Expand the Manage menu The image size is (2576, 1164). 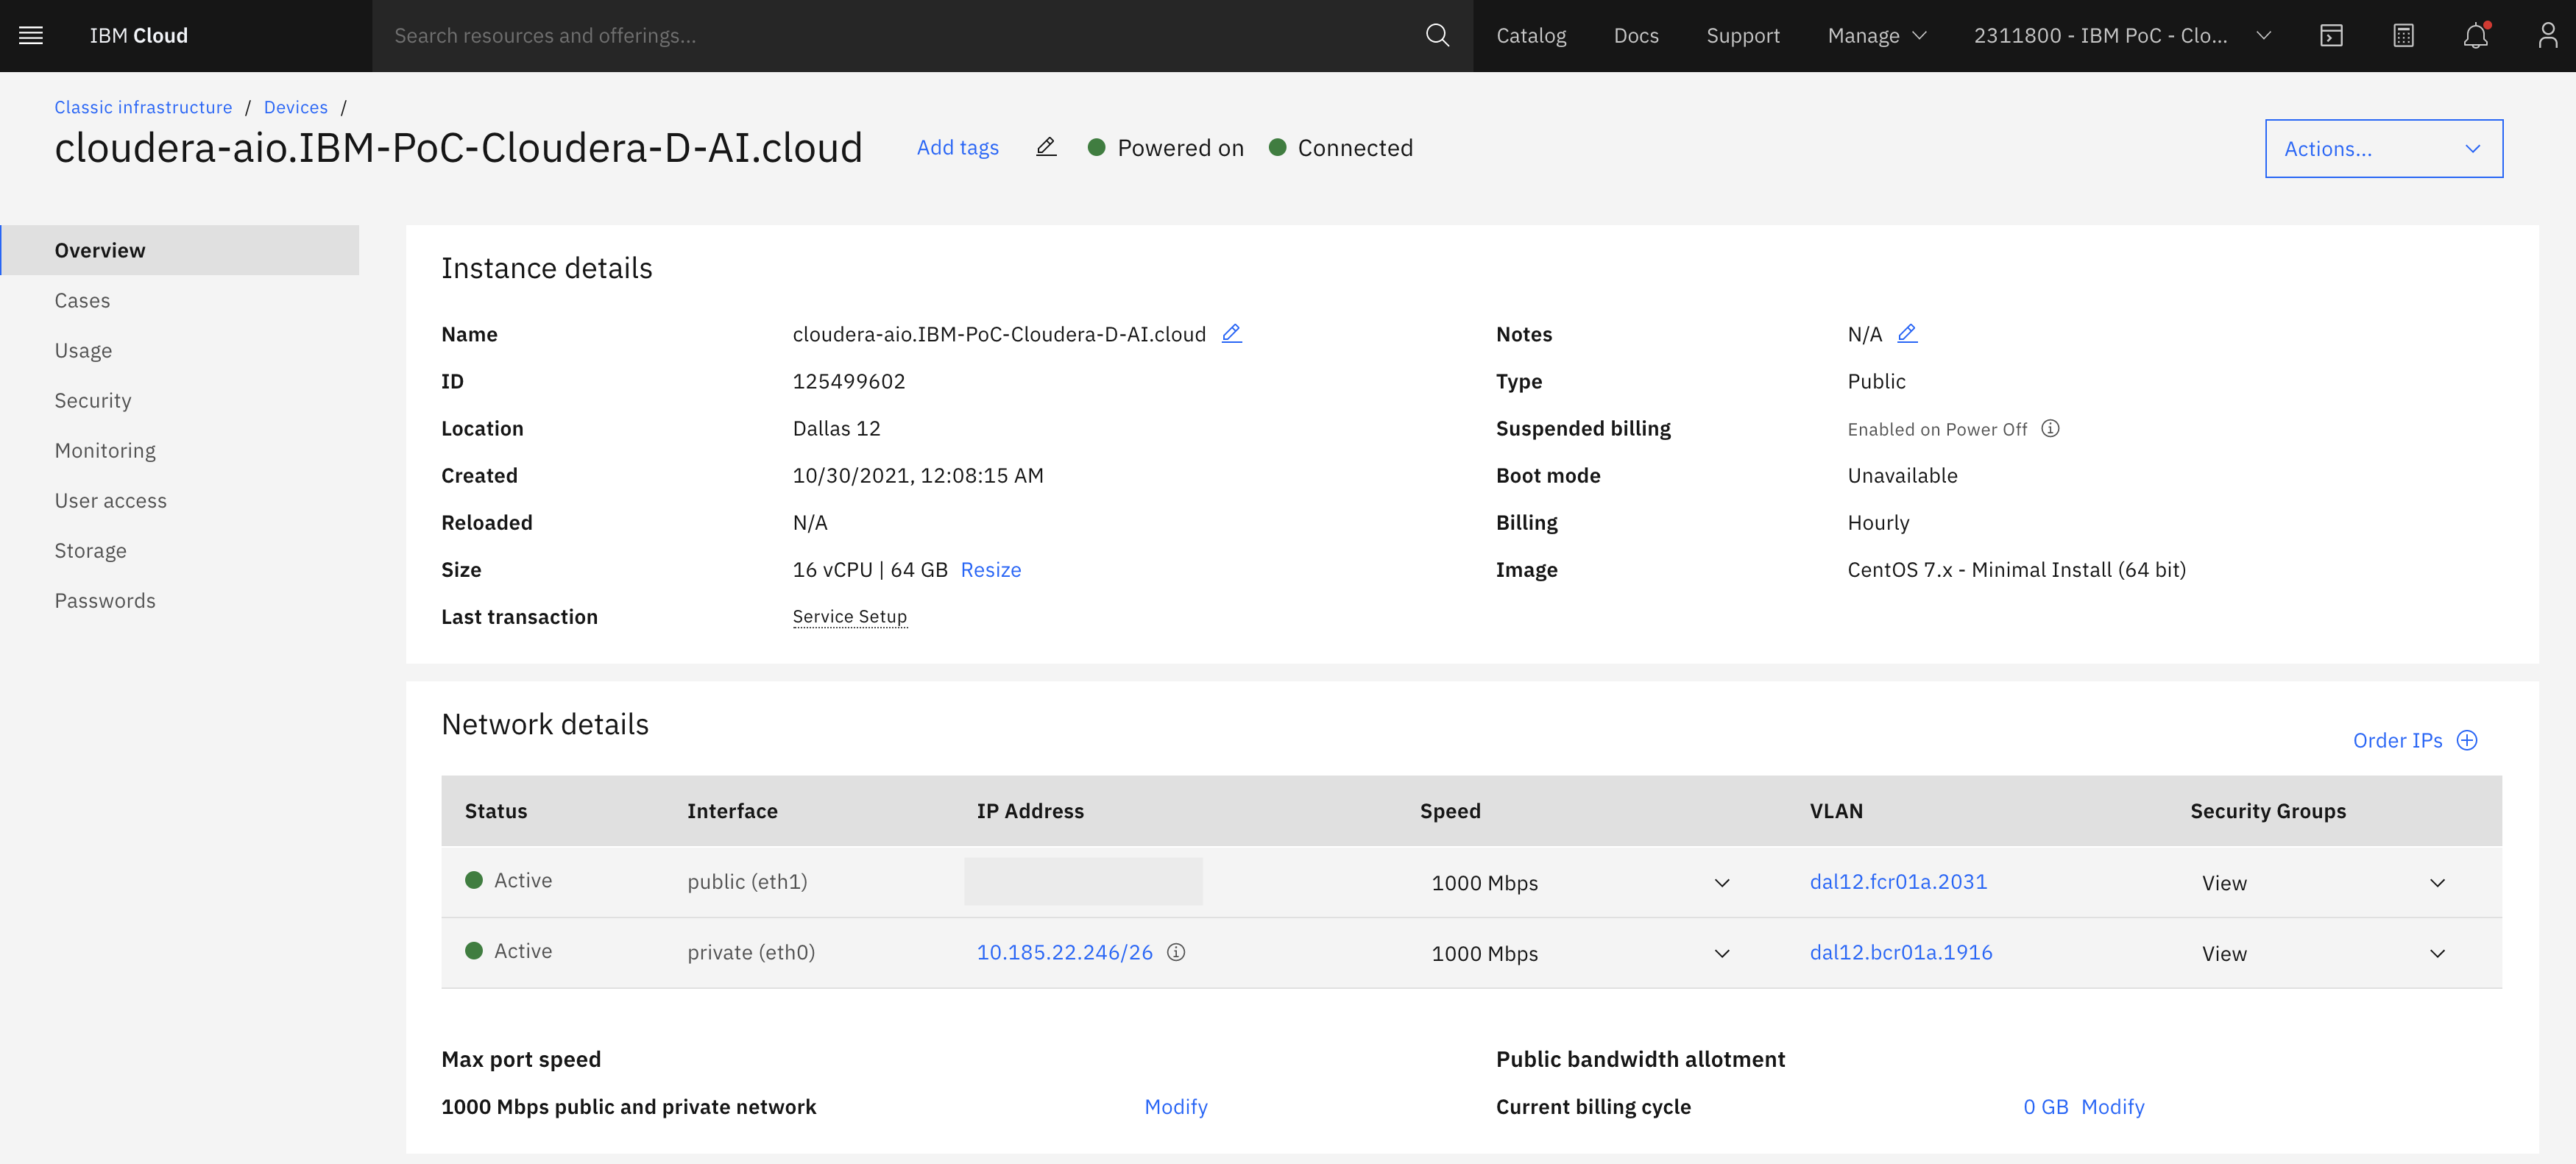coord(1876,36)
